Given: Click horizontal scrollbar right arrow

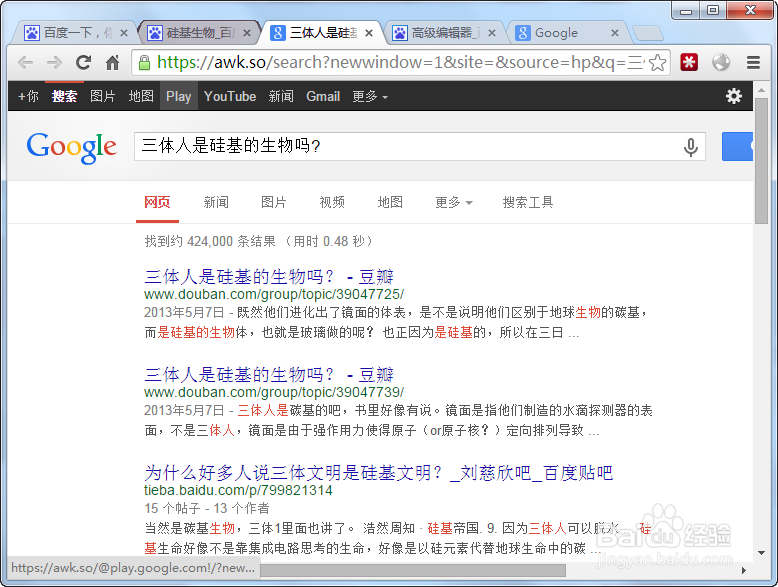Looking at the screenshot, I should (743, 571).
